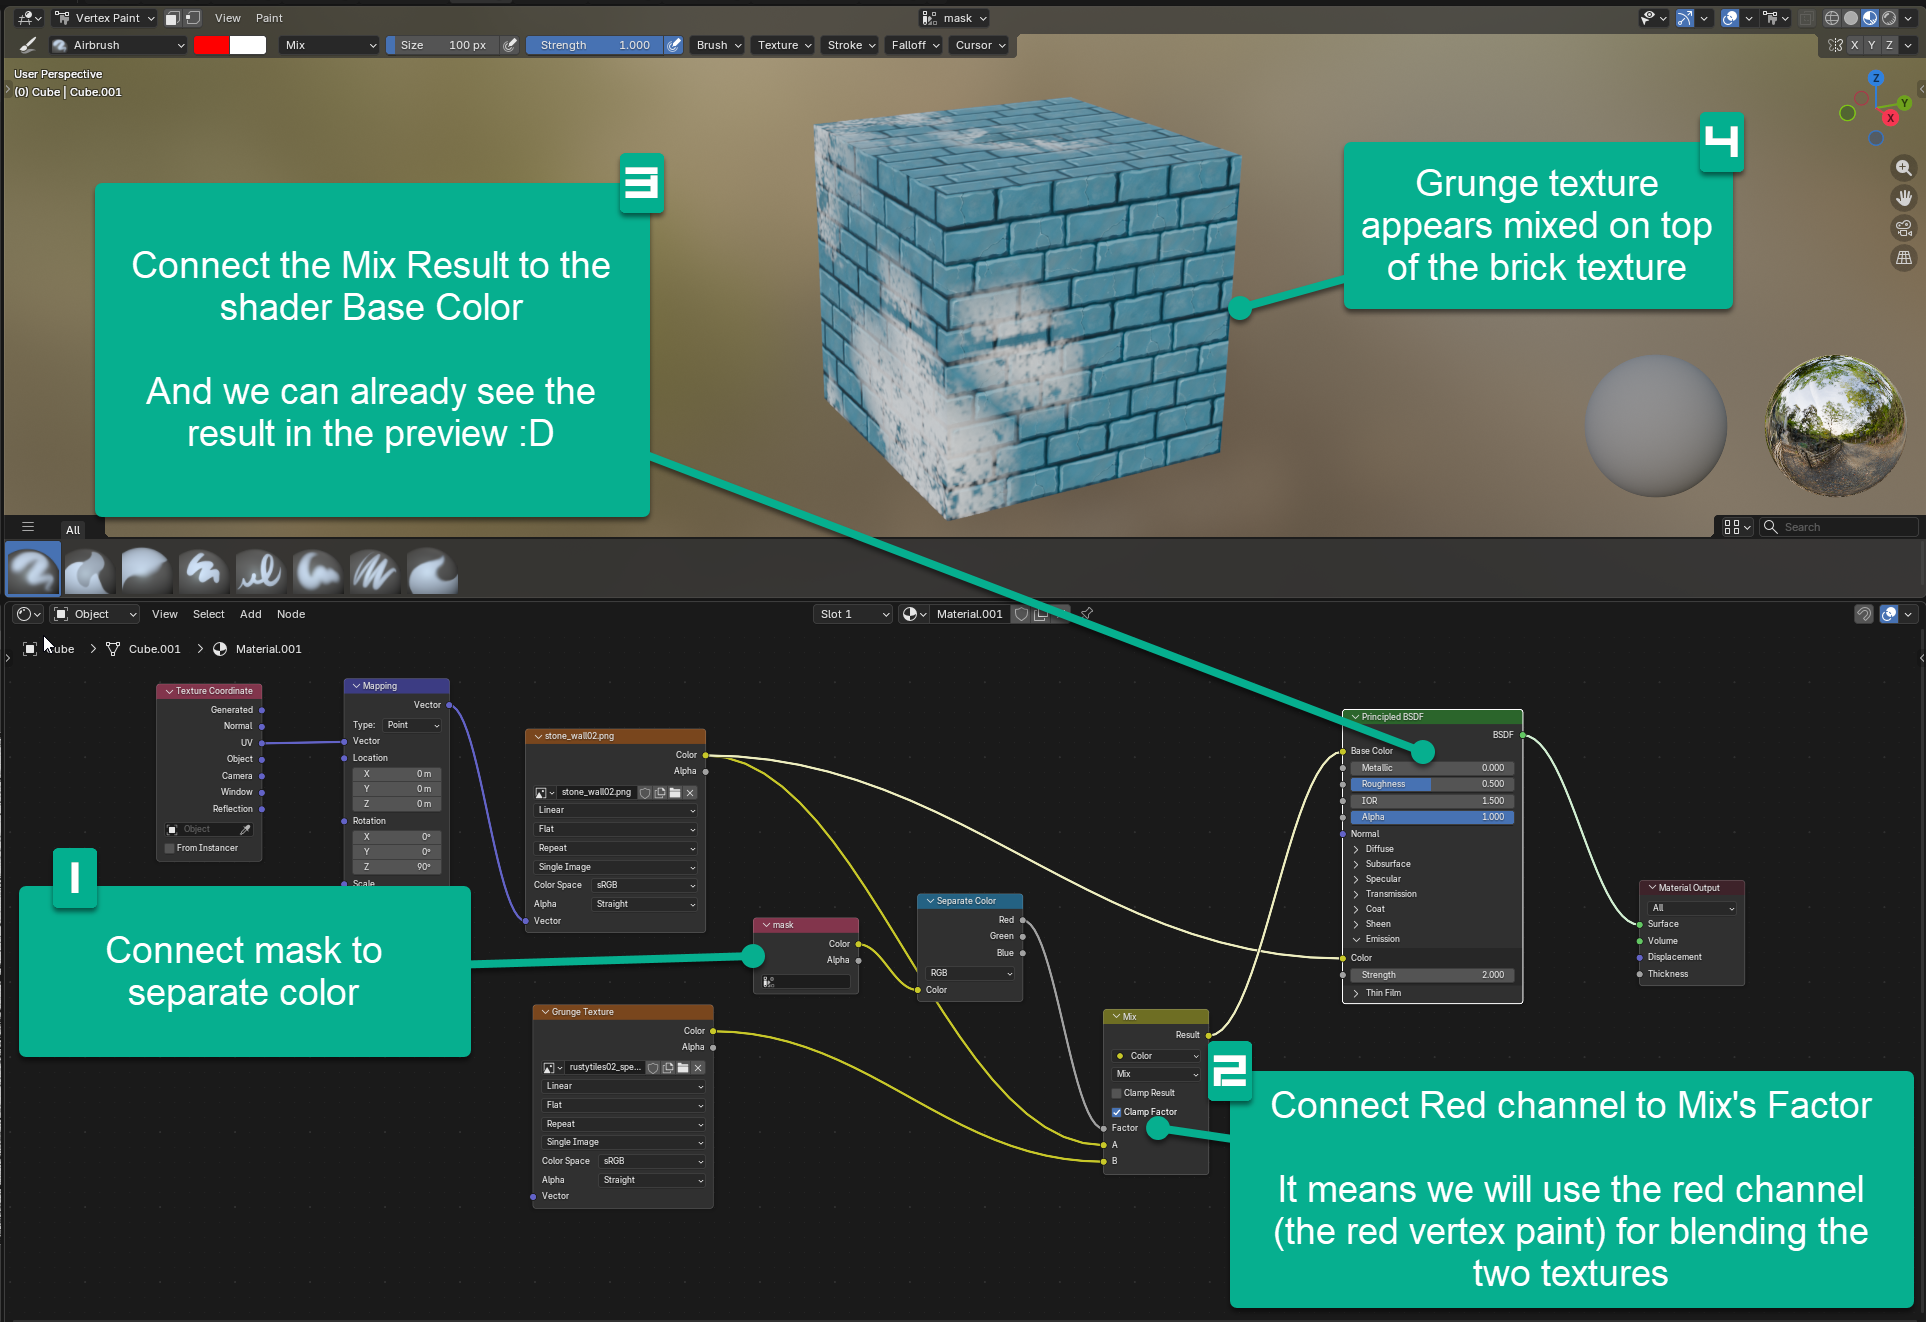
Task: Open the Vertex Paint mode dropdown
Action: (105, 18)
